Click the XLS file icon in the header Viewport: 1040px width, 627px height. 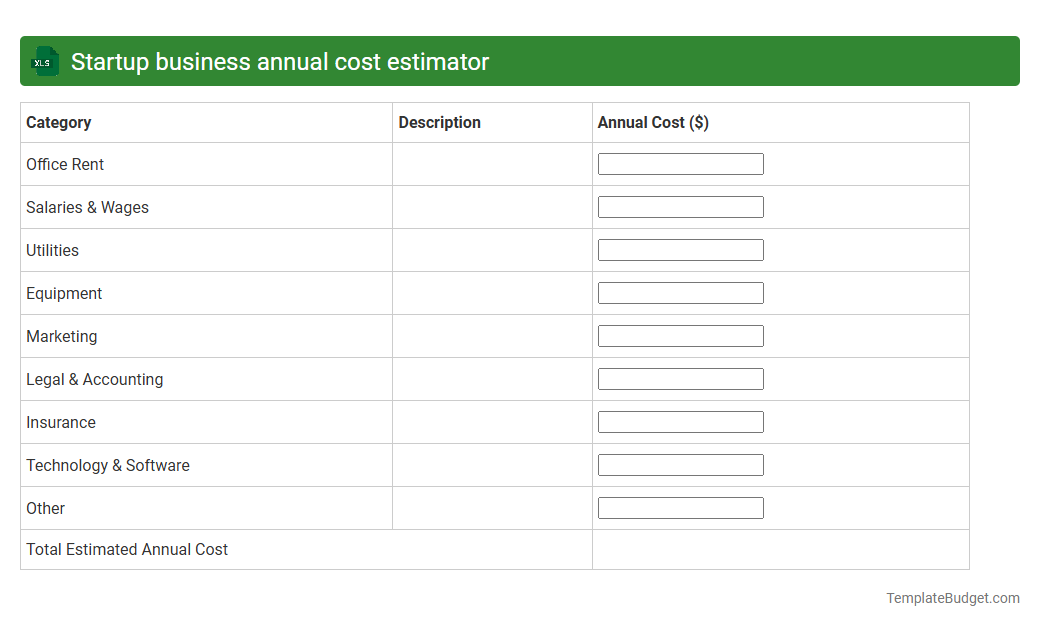coord(44,61)
